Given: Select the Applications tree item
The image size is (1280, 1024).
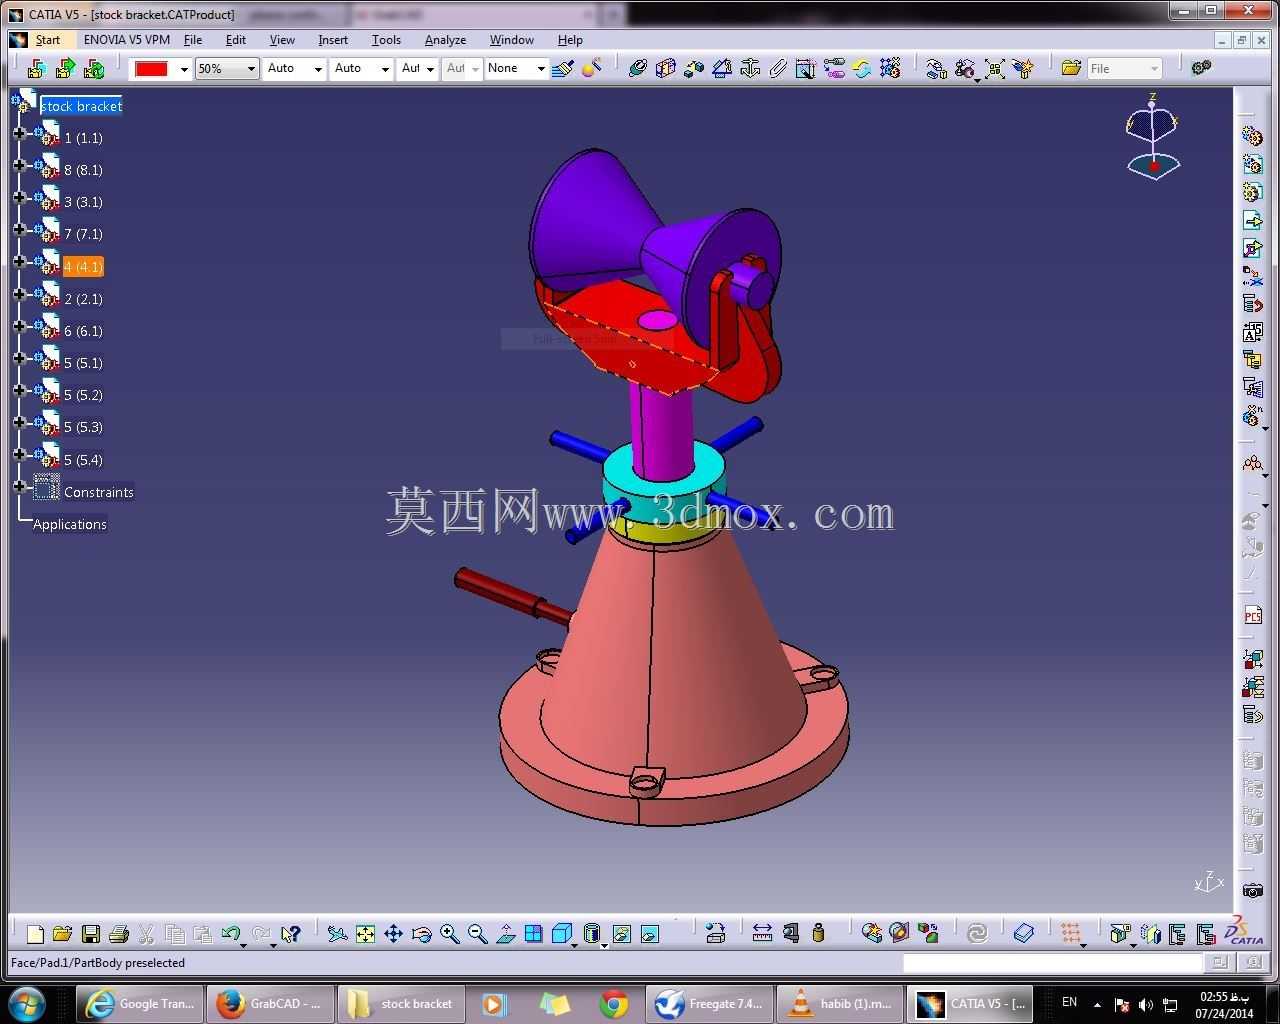Looking at the screenshot, I should 70,524.
